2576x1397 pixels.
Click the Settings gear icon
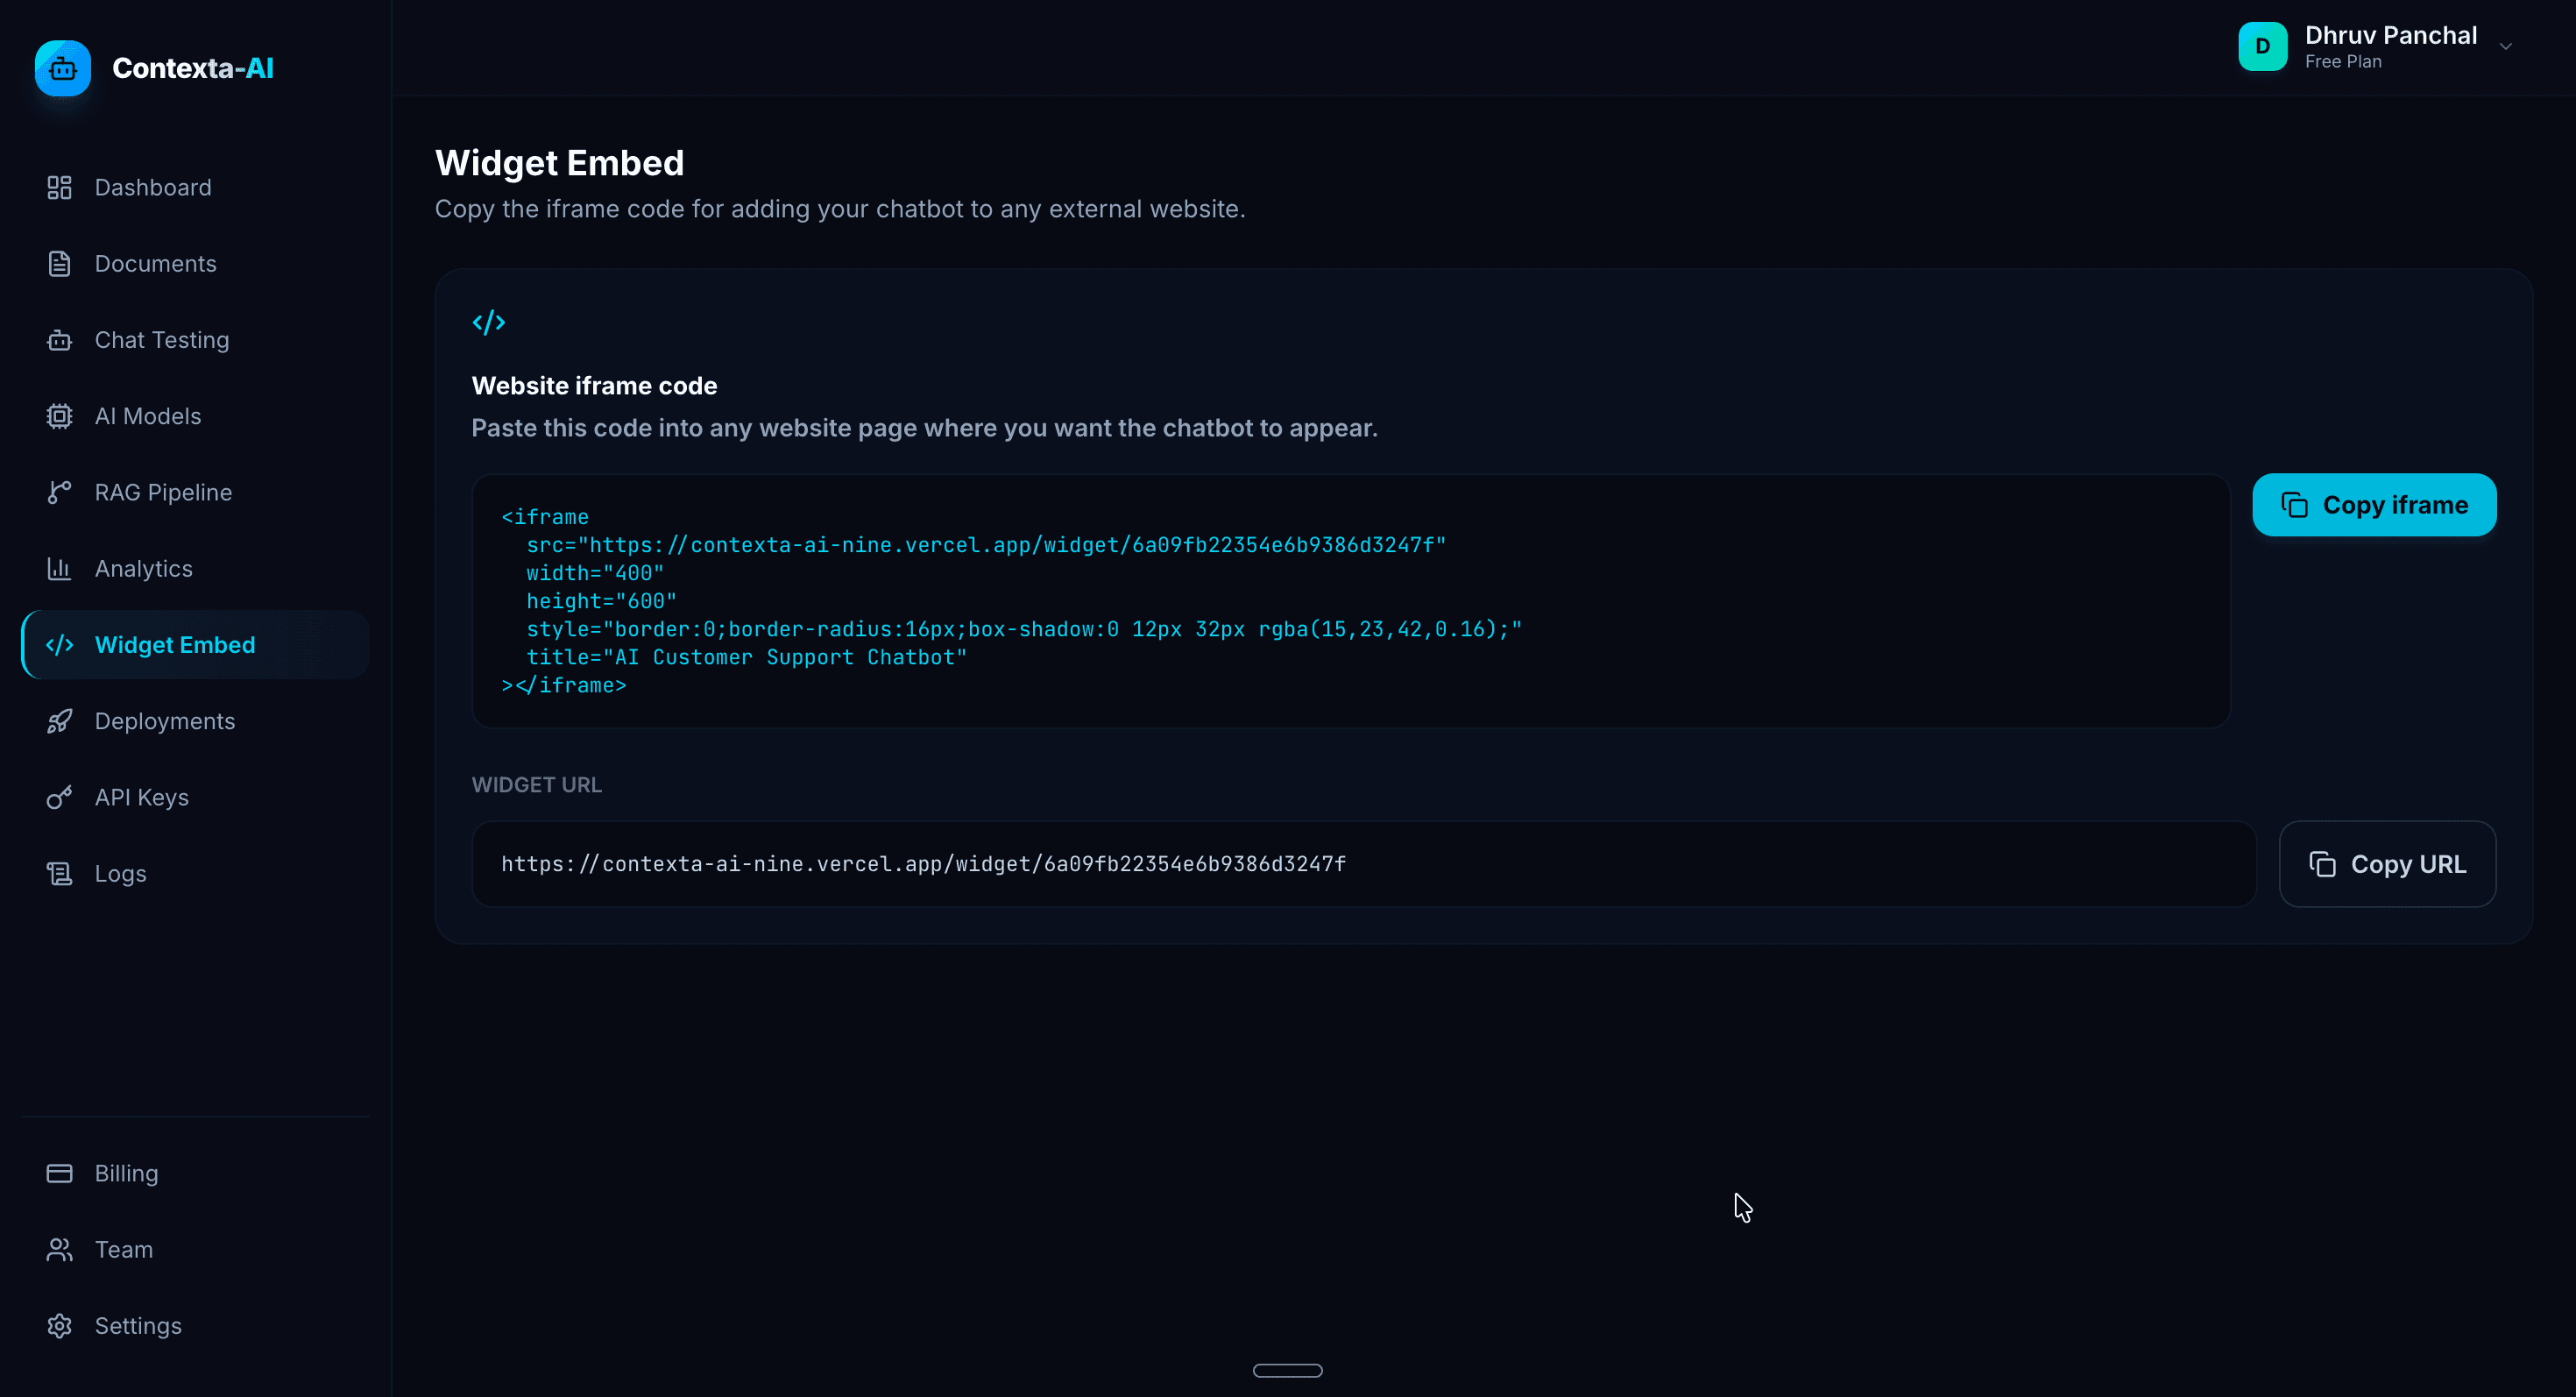click(59, 1326)
